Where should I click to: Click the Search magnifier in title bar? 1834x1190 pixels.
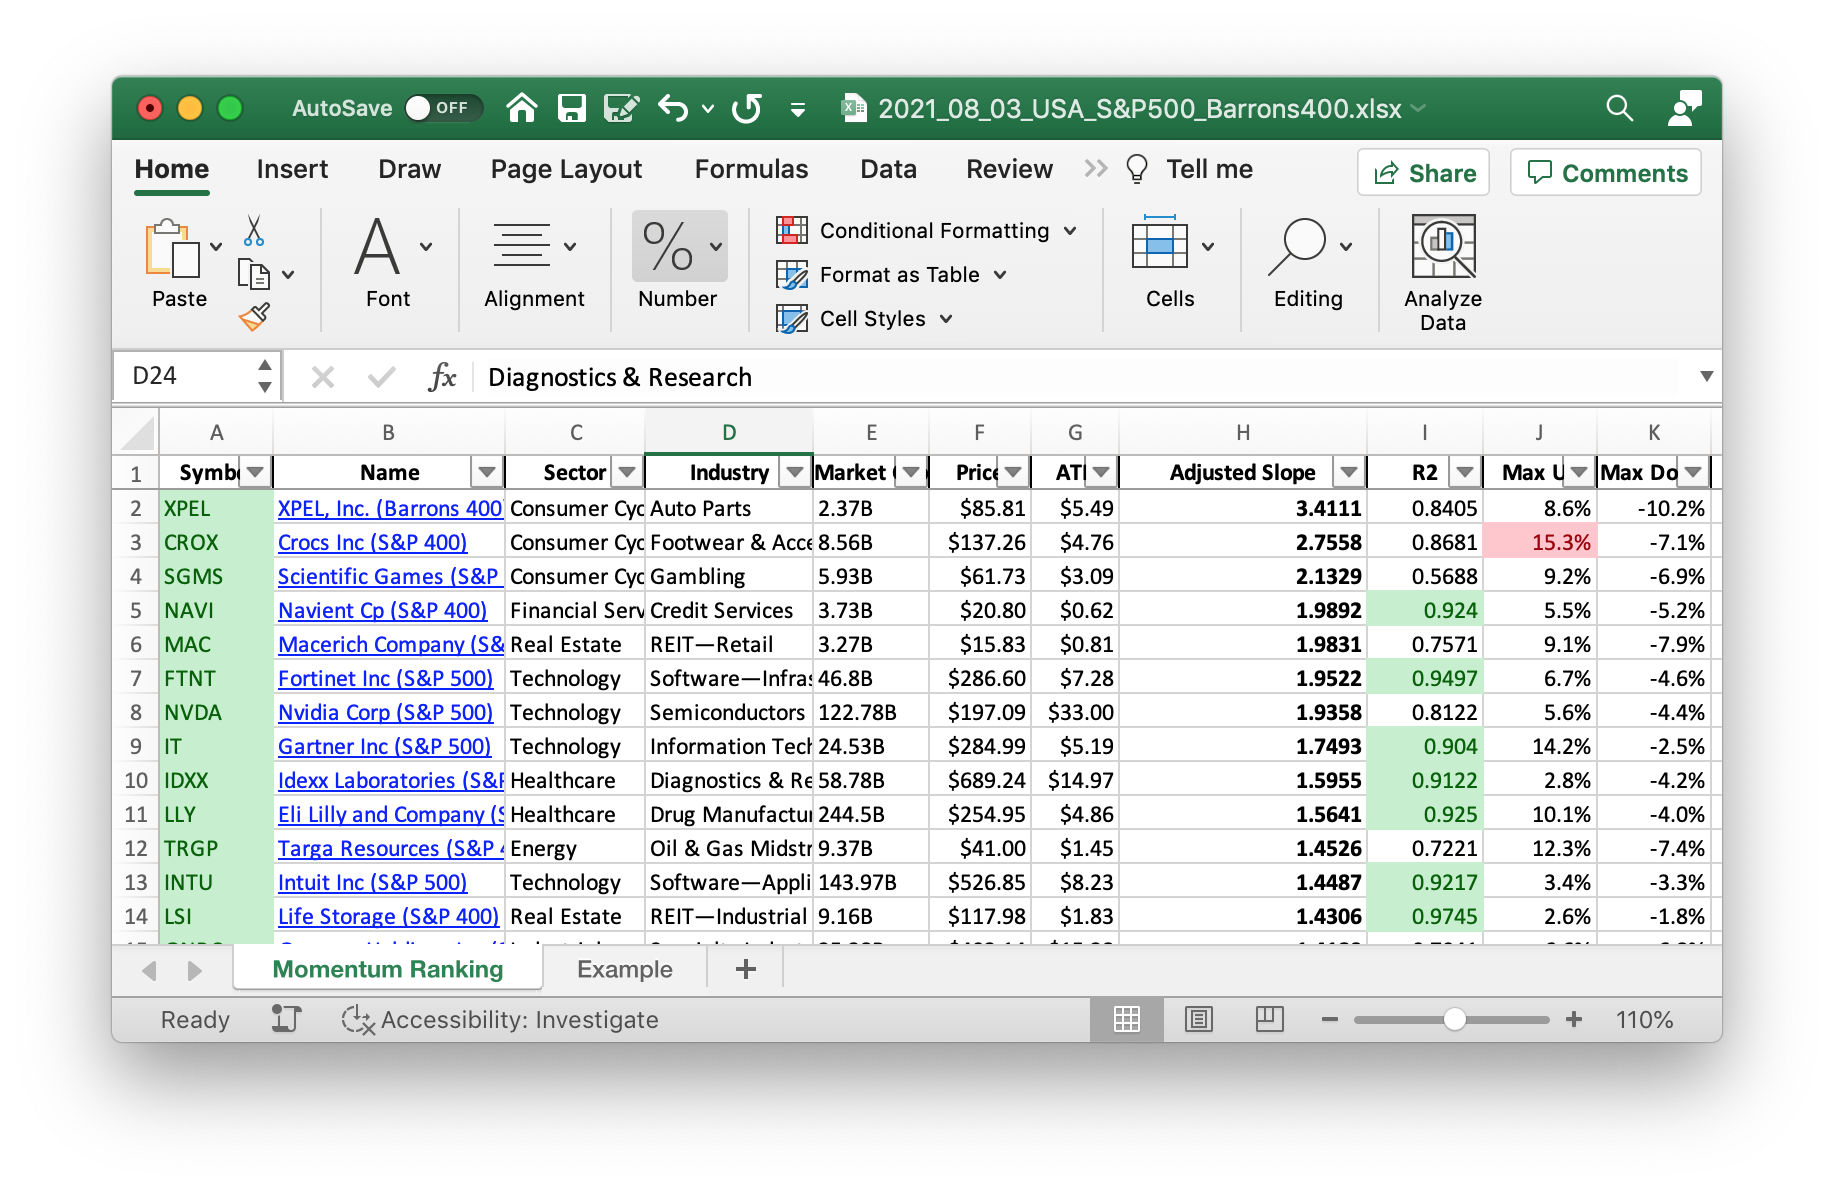1619,108
